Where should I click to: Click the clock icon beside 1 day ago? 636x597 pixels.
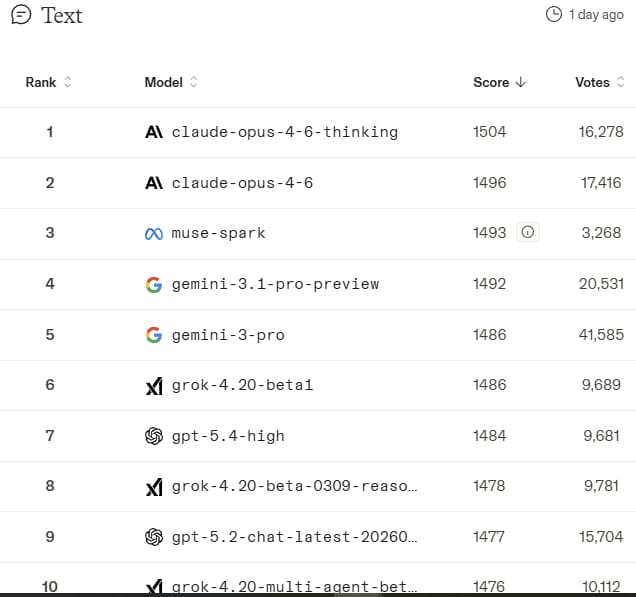click(x=553, y=14)
